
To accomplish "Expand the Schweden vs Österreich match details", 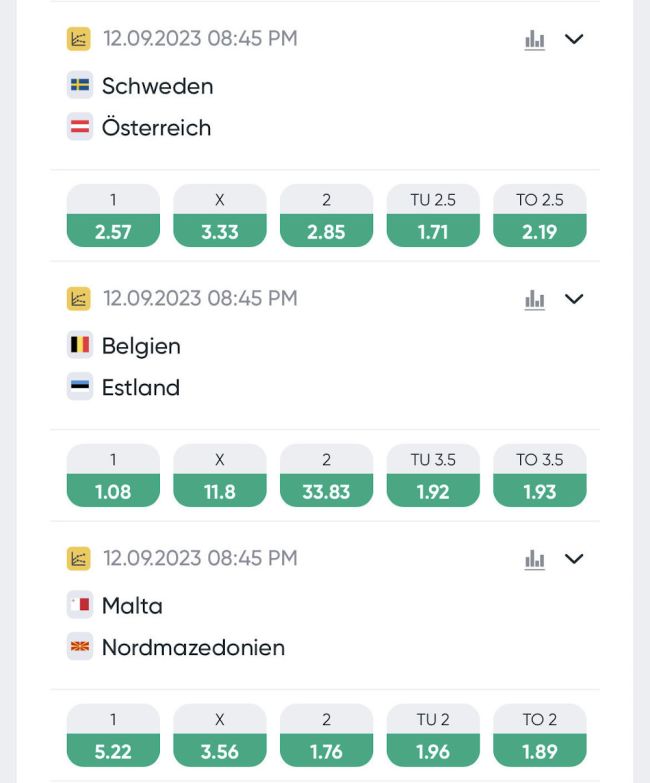I will (x=574, y=39).
